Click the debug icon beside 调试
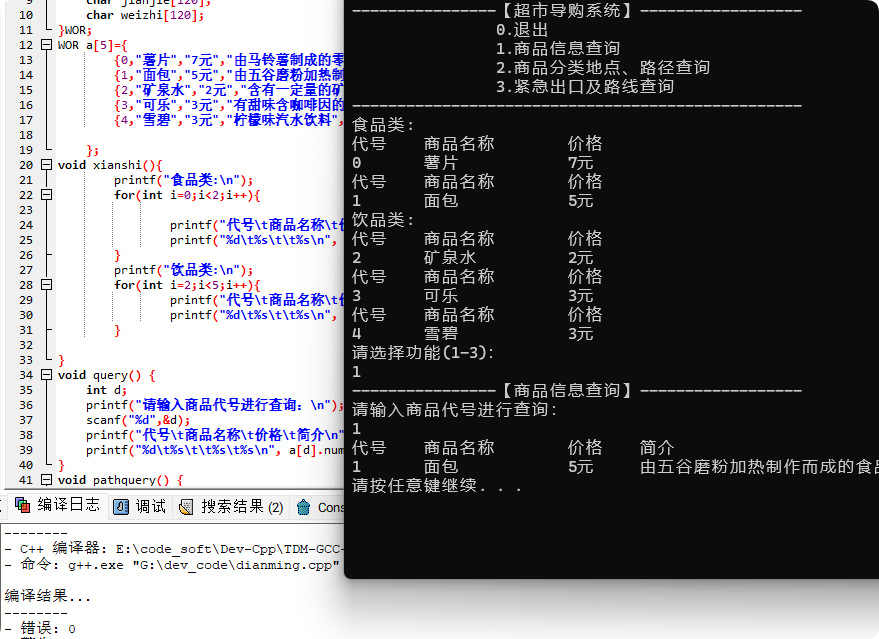This screenshot has width=879, height=639. (121, 507)
